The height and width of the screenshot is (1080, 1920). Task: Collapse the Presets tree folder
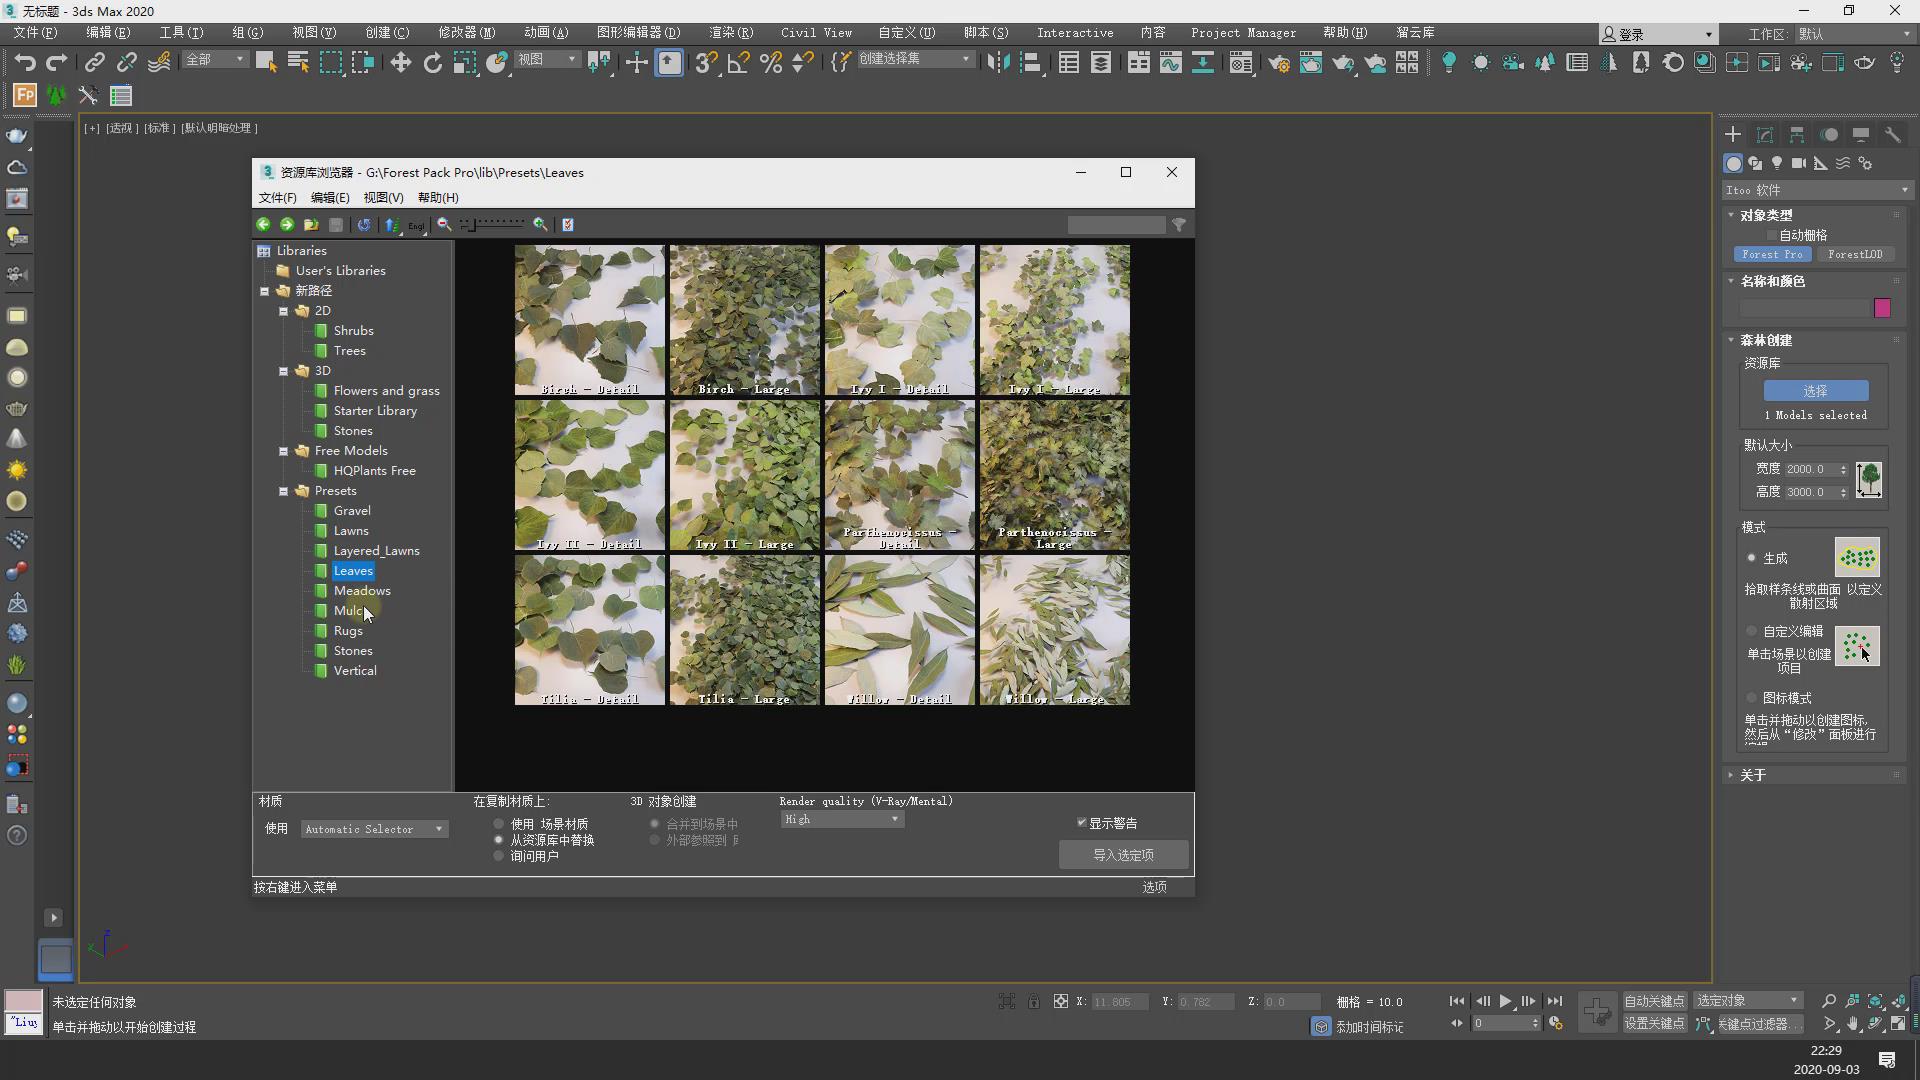pyautogui.click(x=284, y=491)
